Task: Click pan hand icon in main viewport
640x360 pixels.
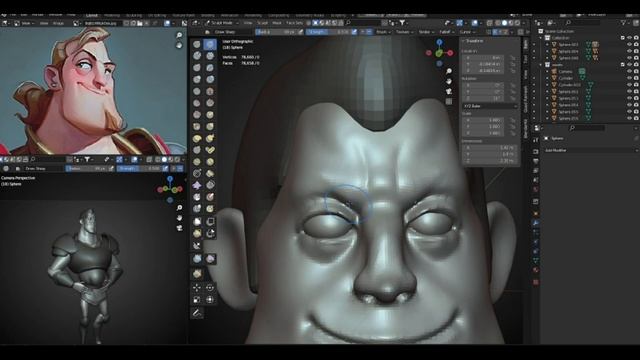Action: tap(449, 81)
